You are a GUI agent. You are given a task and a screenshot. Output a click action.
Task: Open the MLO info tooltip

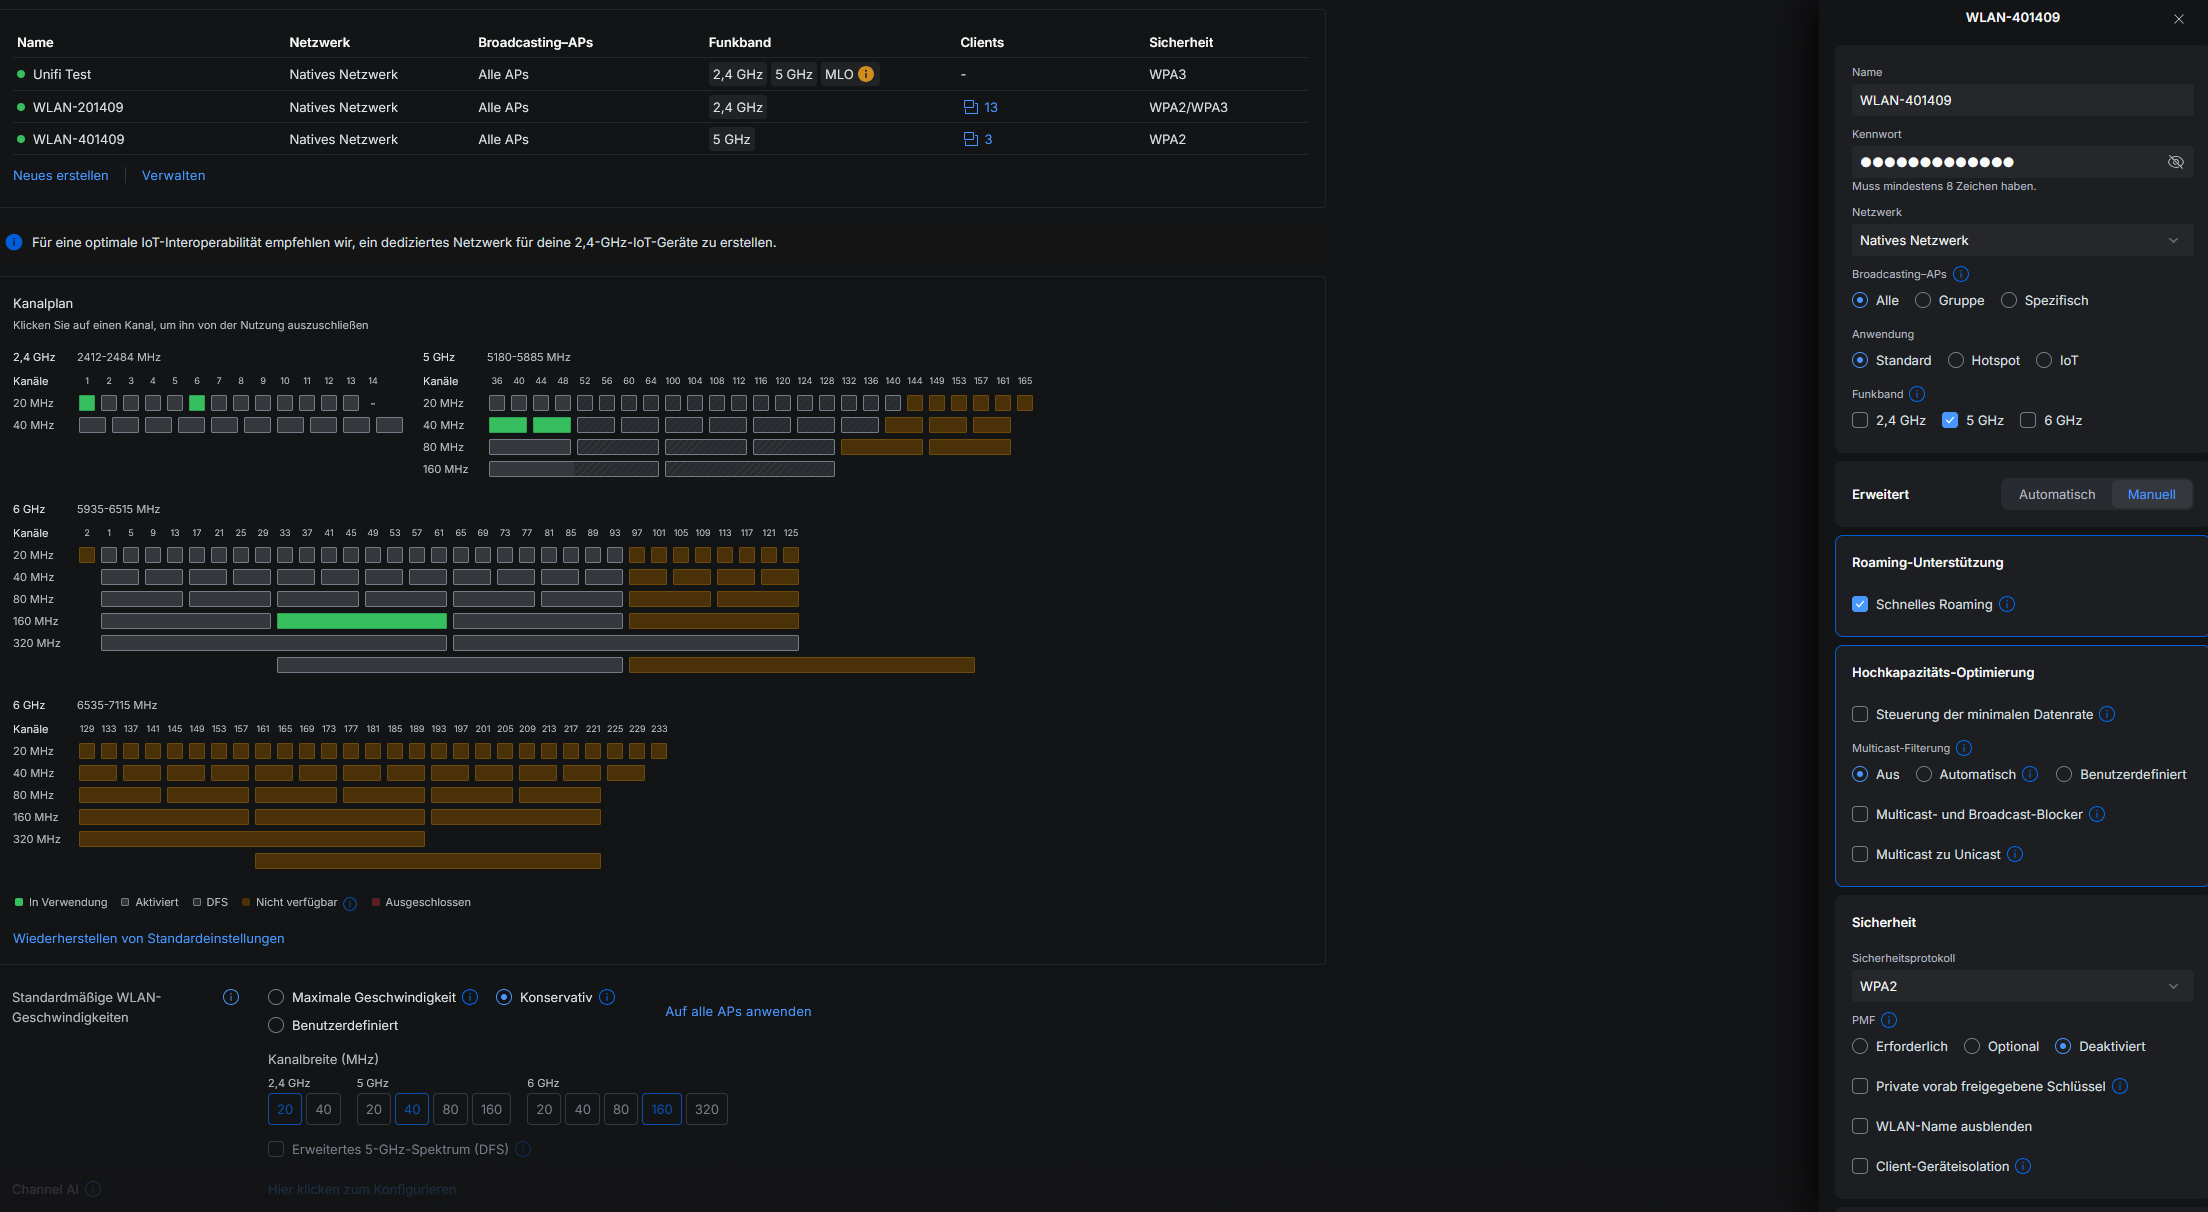[865, 73]
